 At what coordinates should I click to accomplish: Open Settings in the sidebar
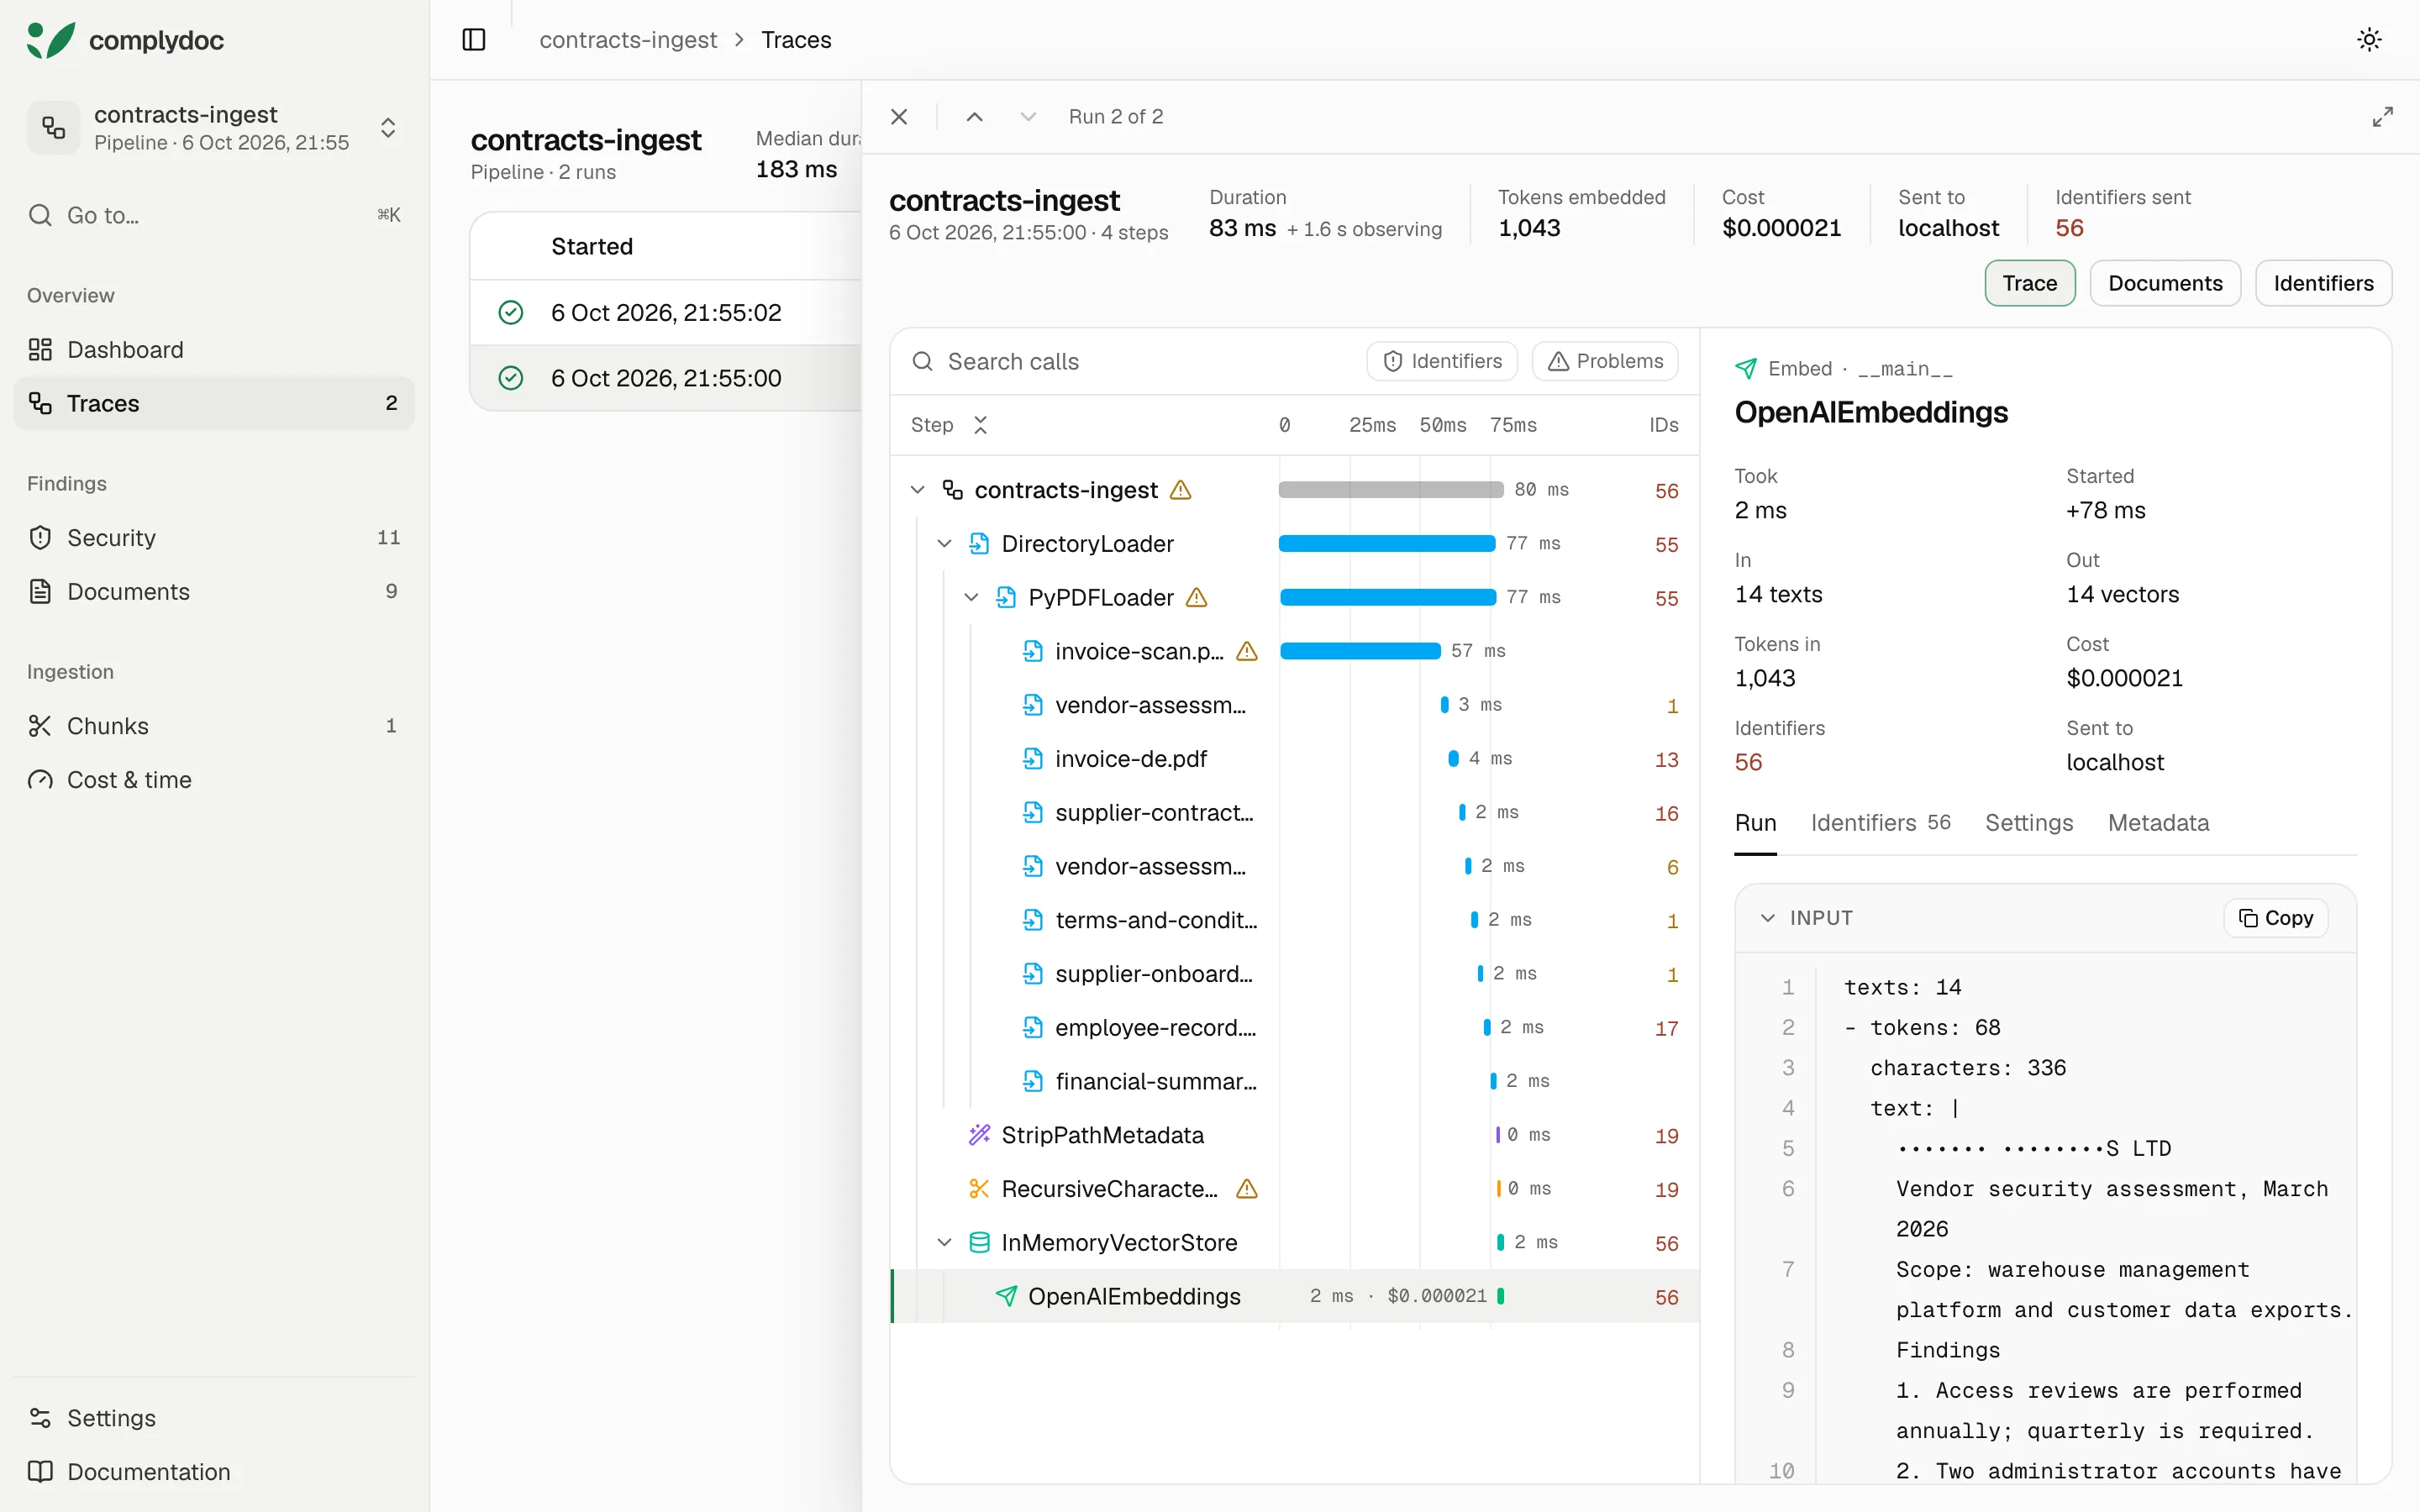coord(214,1417)
